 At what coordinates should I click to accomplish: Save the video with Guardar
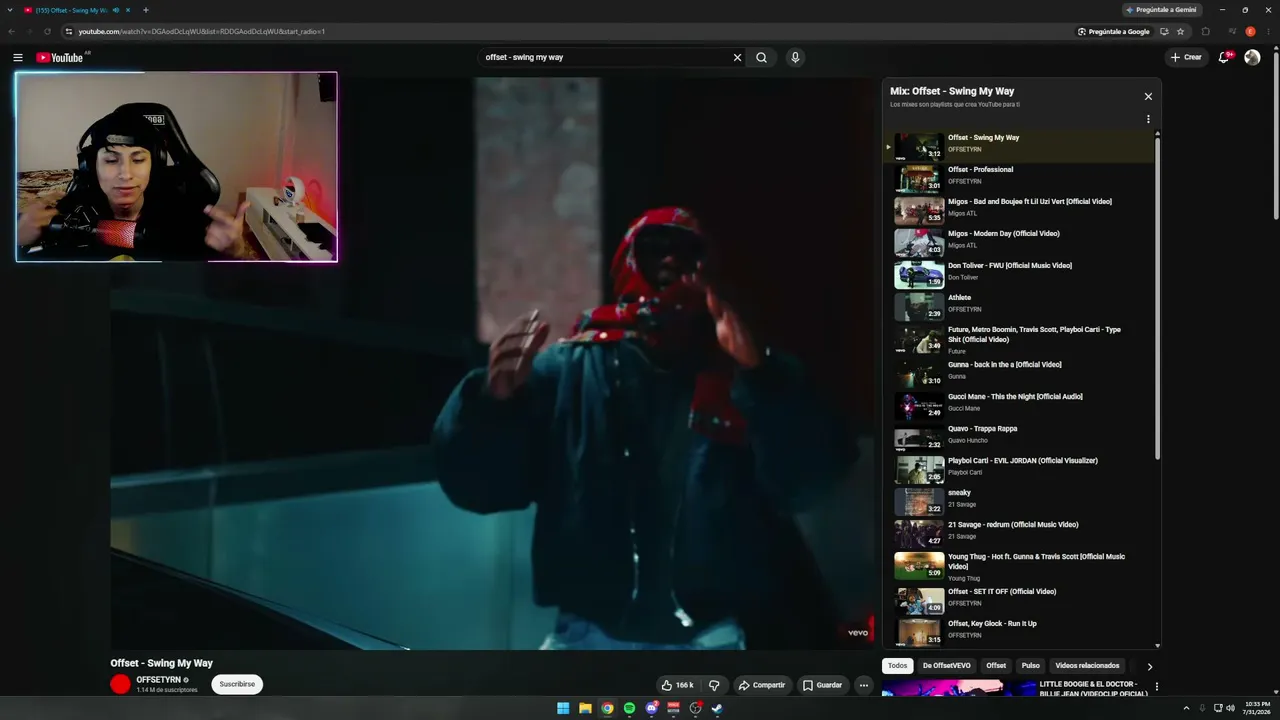click(822, 685)
